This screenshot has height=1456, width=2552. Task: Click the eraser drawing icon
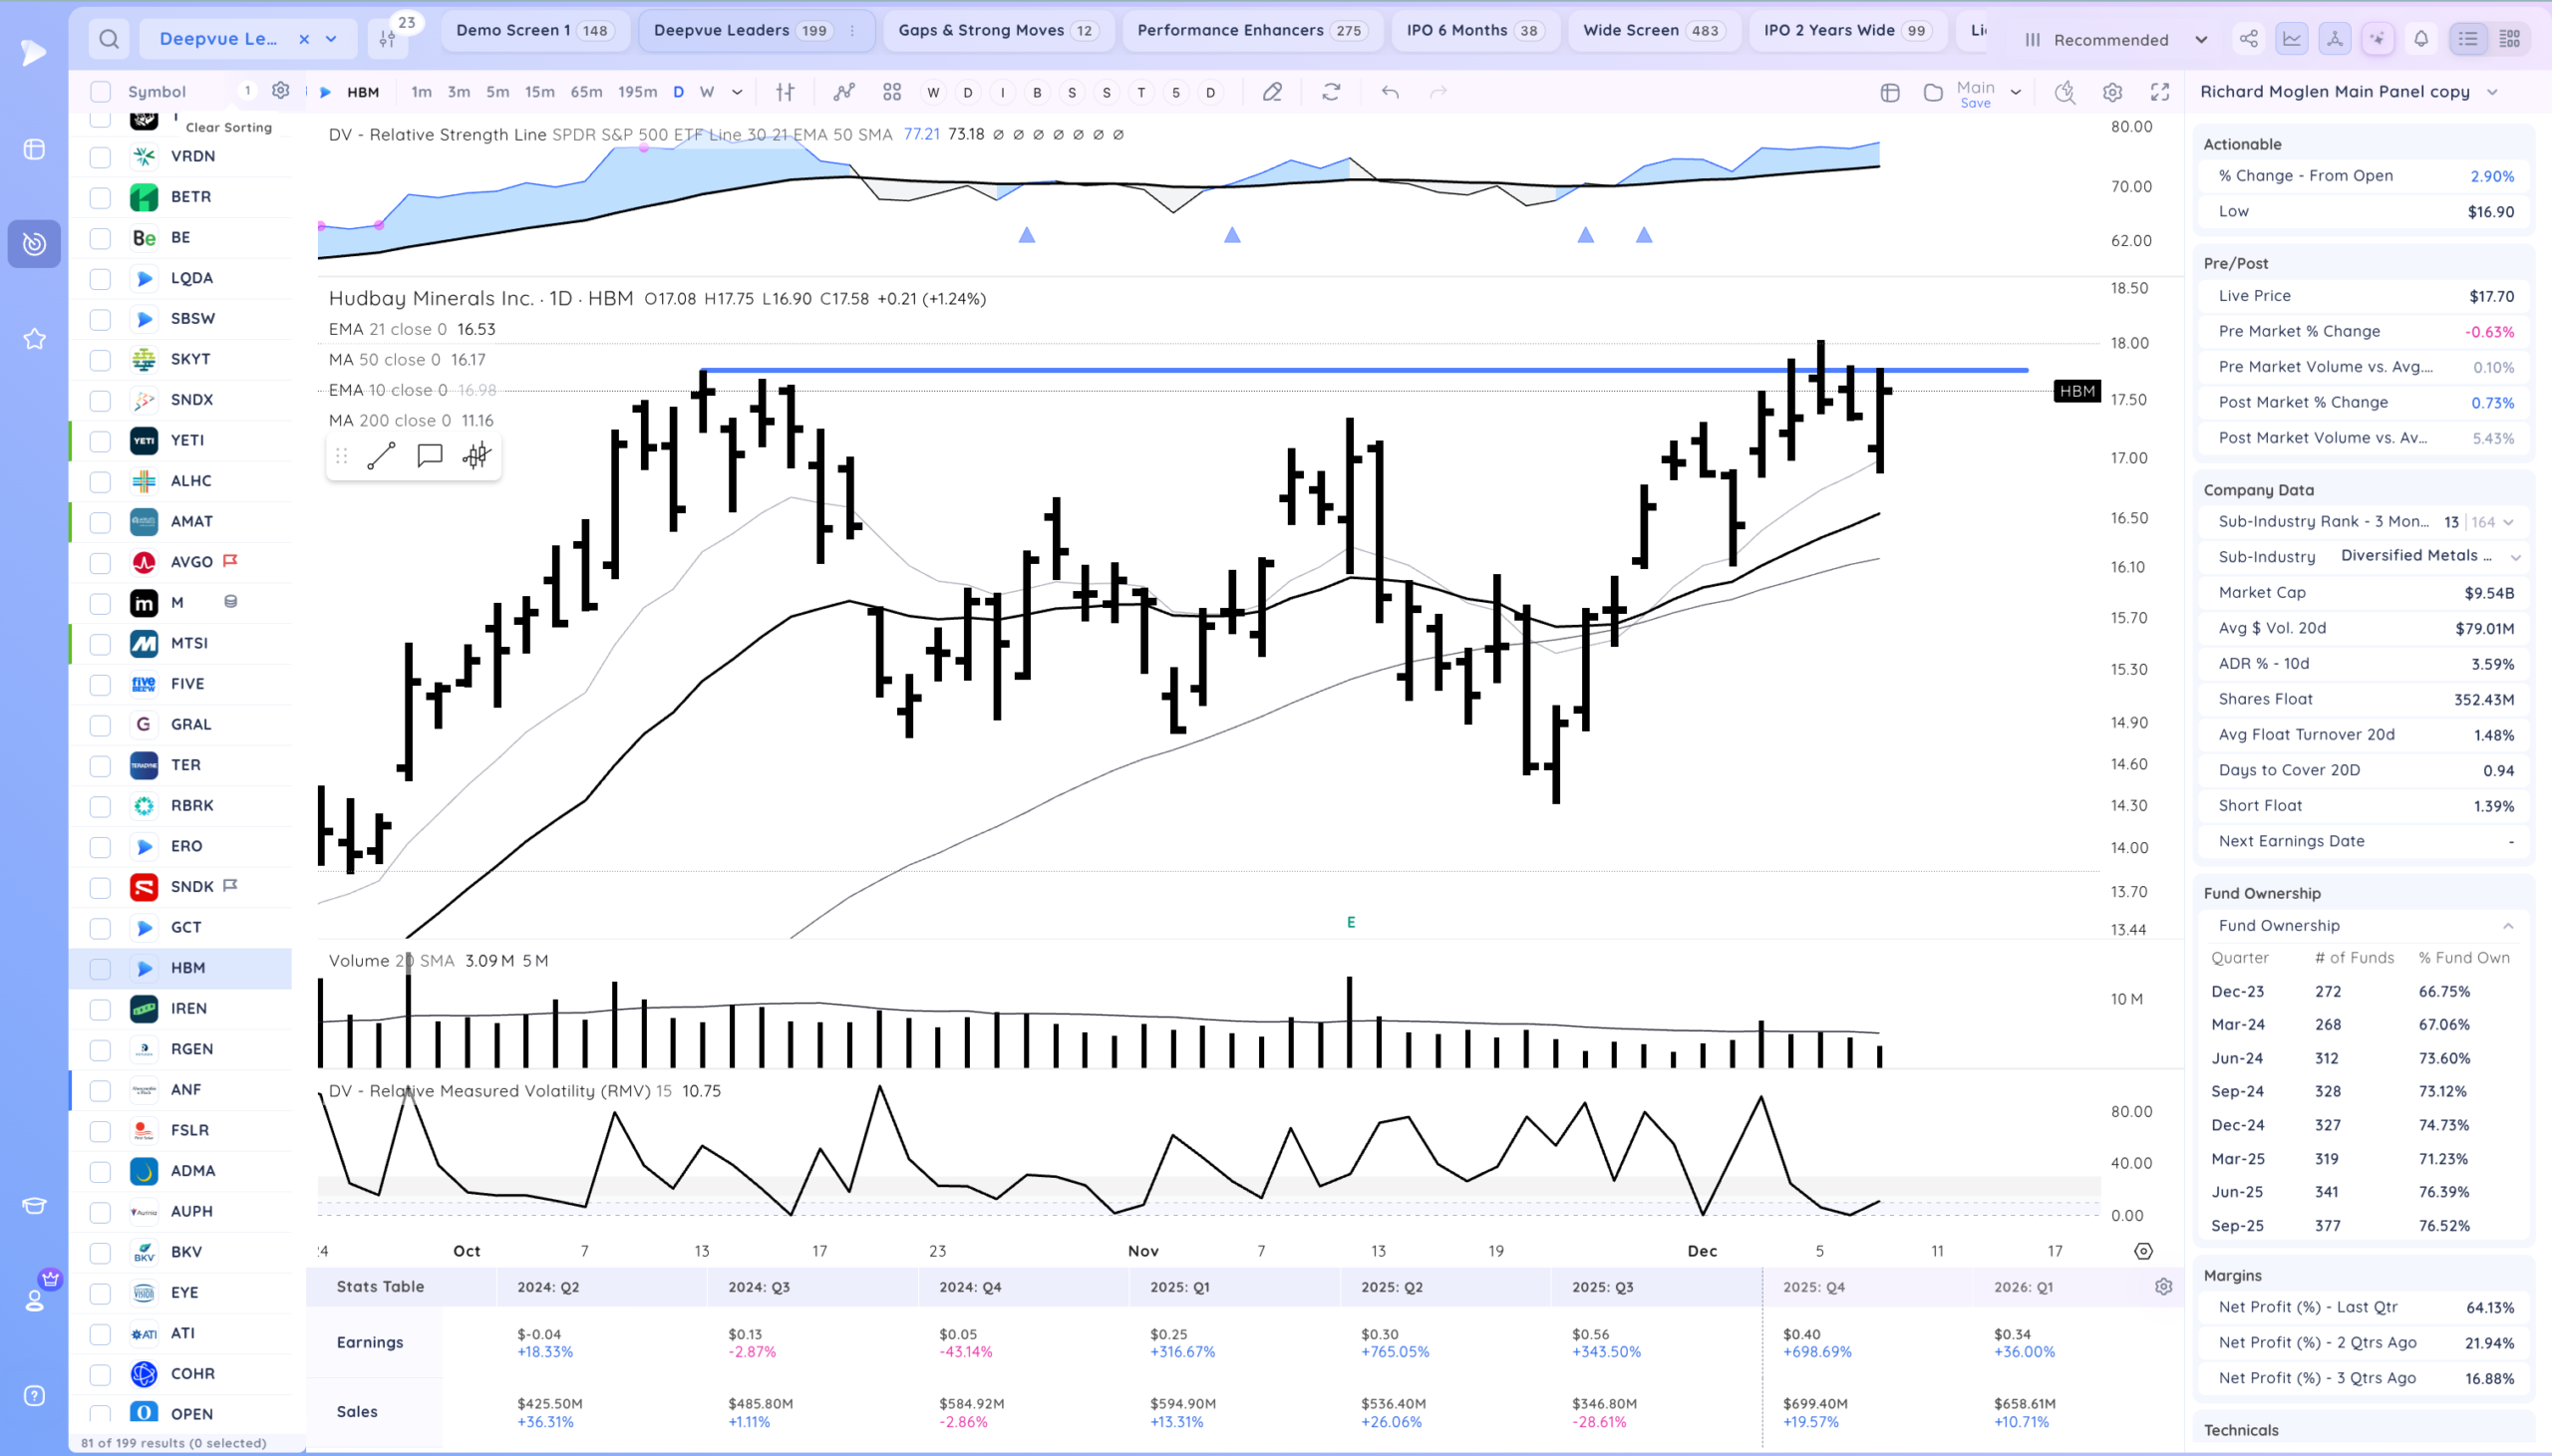pyautogui.click(x=1272, y=92)
